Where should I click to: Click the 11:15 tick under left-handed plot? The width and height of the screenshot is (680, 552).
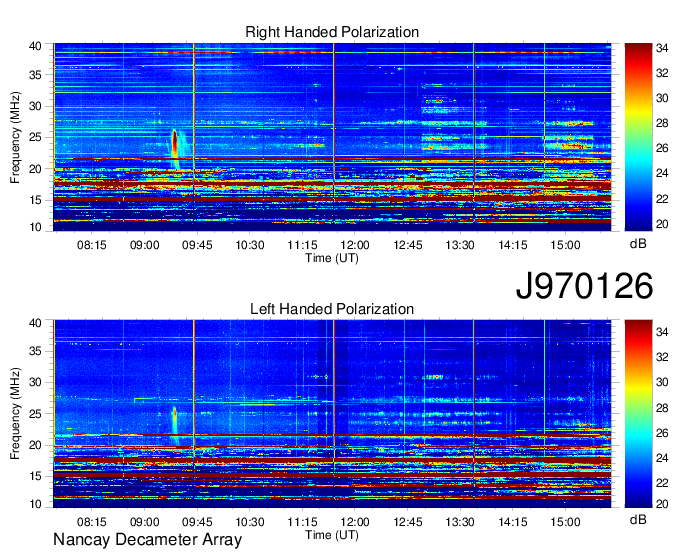[x=302, y=522]
